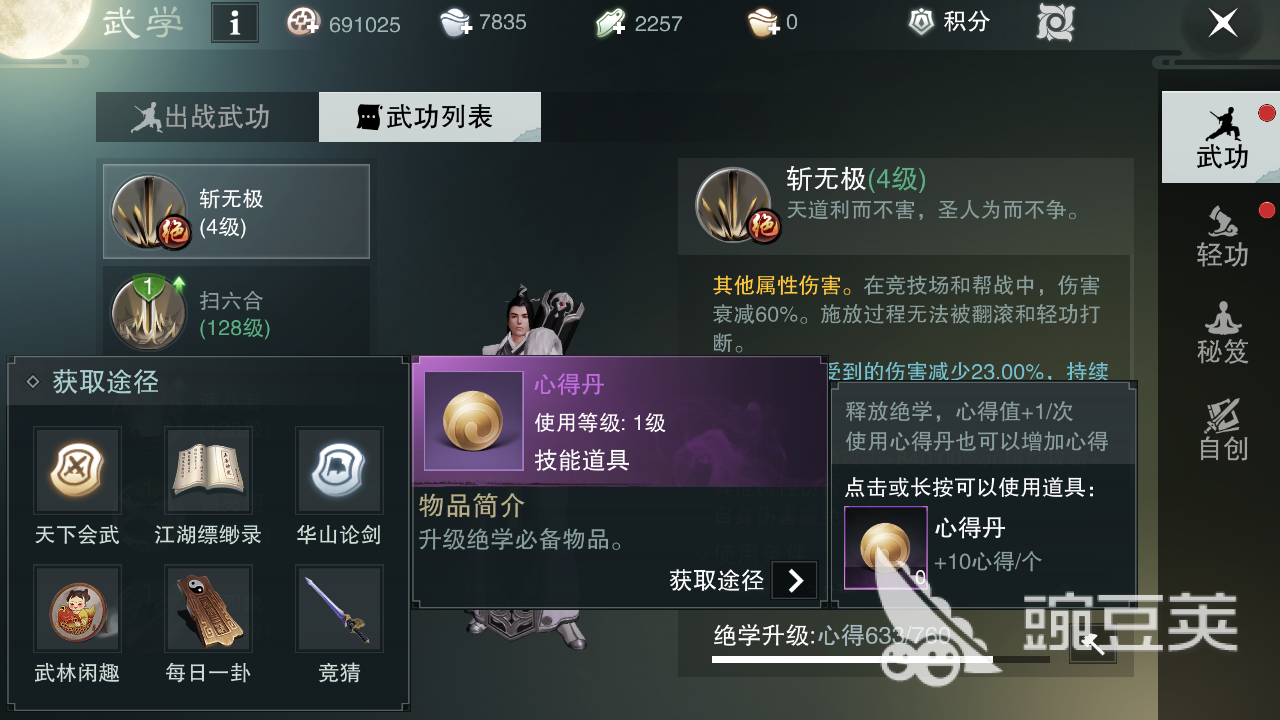Expand 获取途径 with the arrow button

tap(795, 580)
